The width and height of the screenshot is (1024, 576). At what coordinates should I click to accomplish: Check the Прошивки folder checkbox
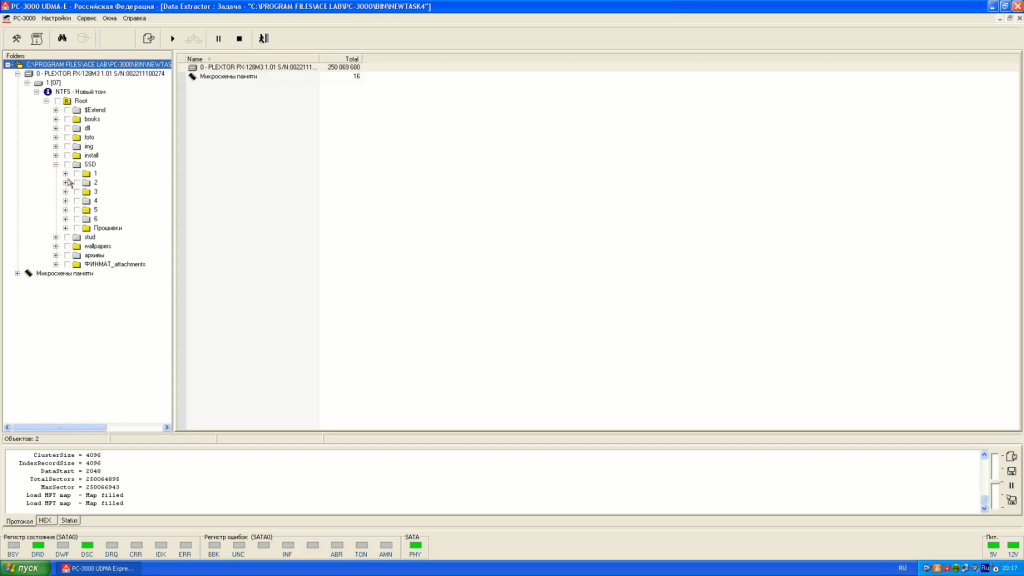click(77, 229)
